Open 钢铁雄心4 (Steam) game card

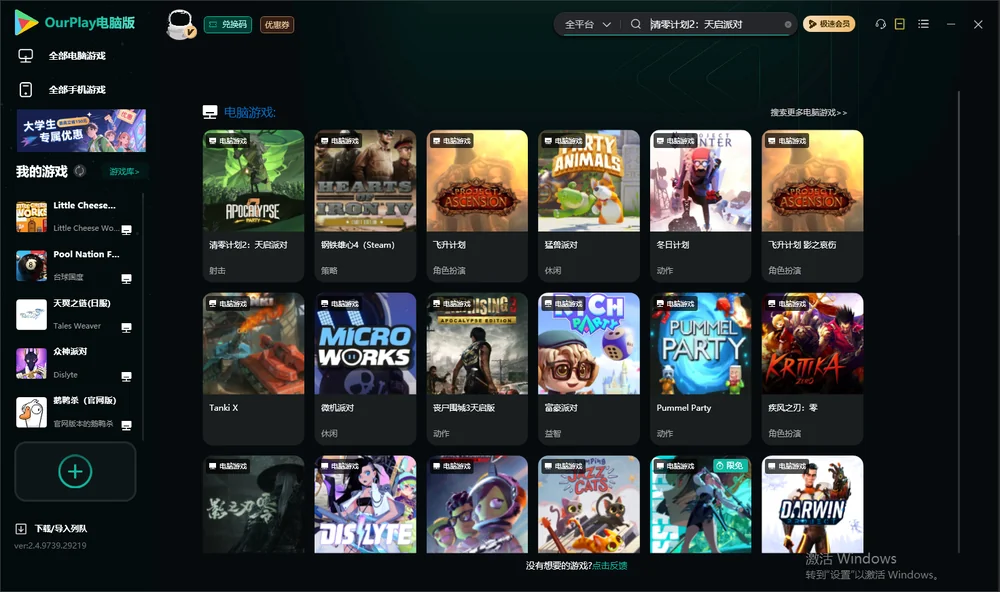tap(365, 205)
